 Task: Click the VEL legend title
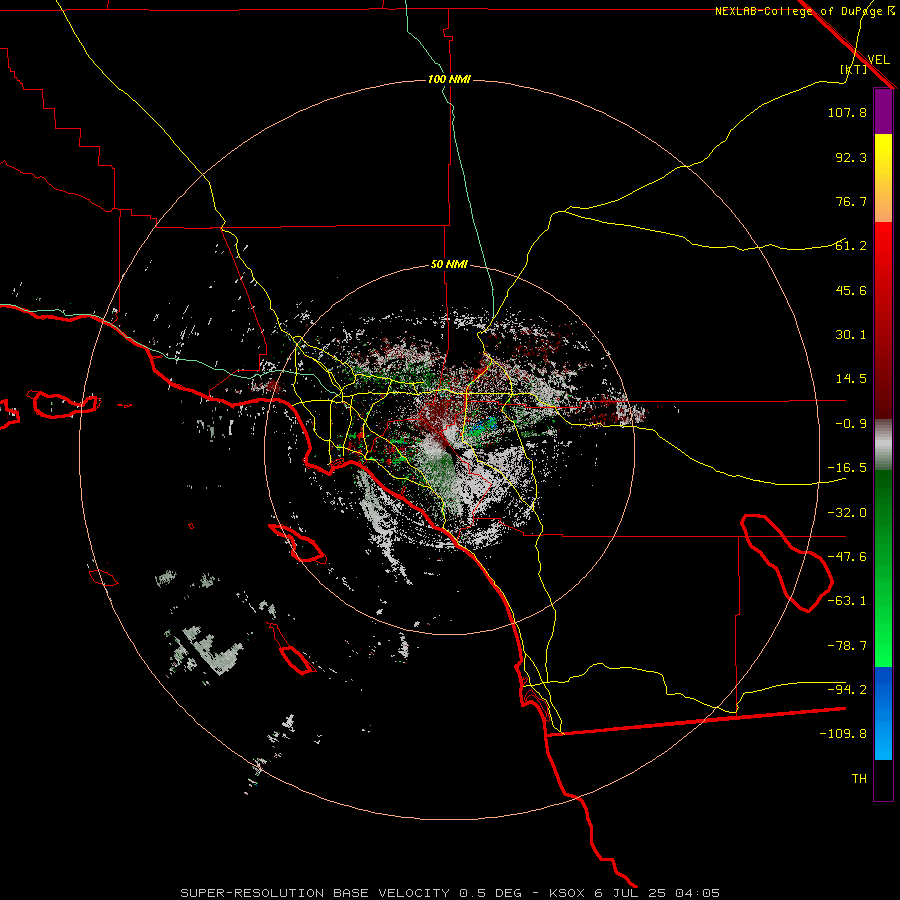(x=878, y=59)
